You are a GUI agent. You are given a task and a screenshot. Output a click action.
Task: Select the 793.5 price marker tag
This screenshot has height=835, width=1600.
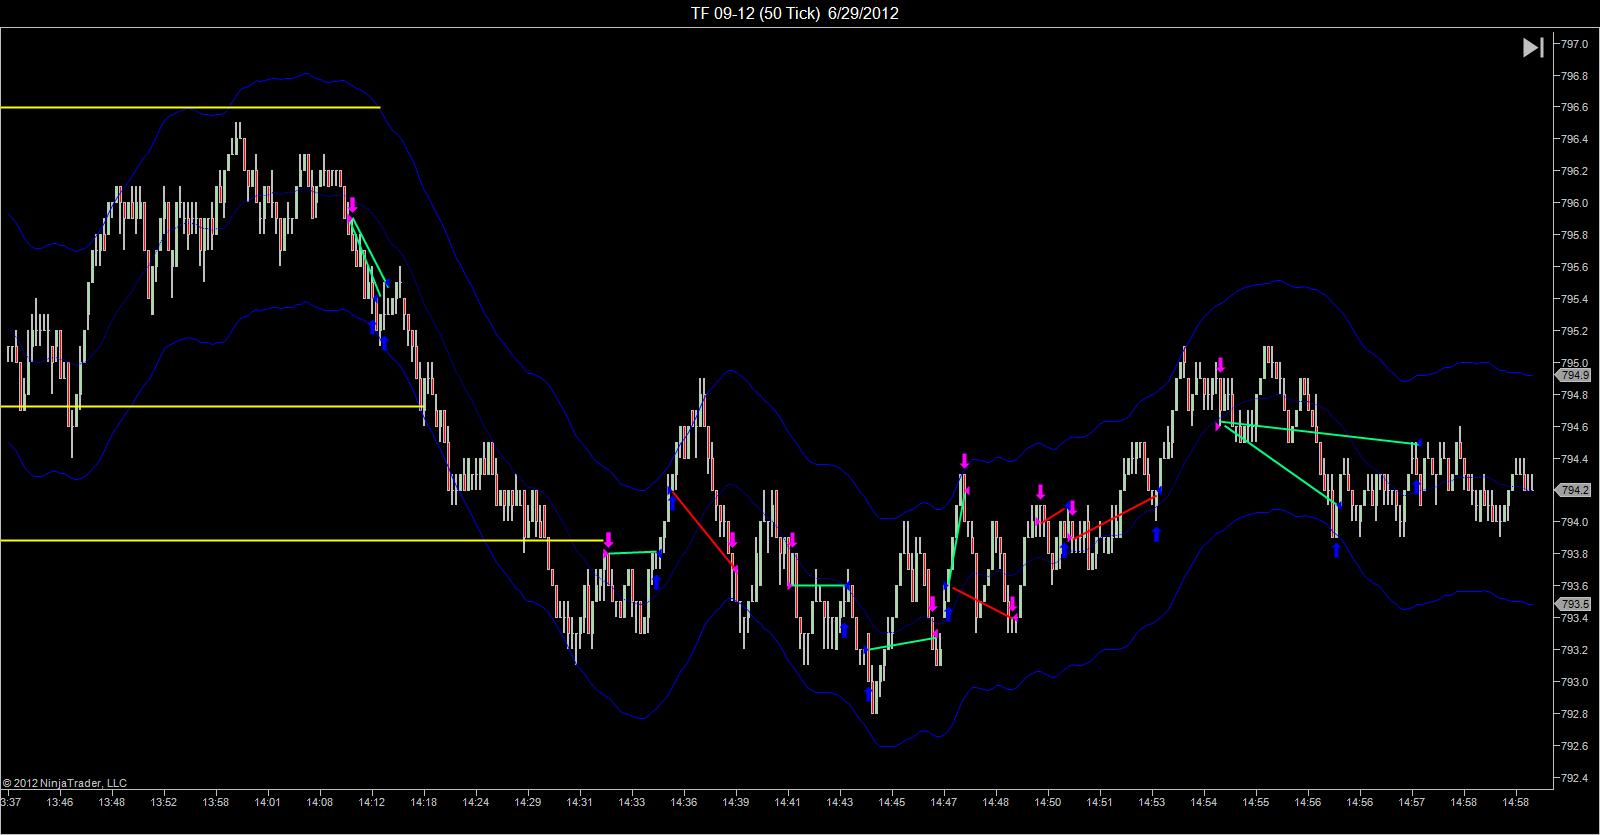pyautogui.click(x=1574, y=604)
